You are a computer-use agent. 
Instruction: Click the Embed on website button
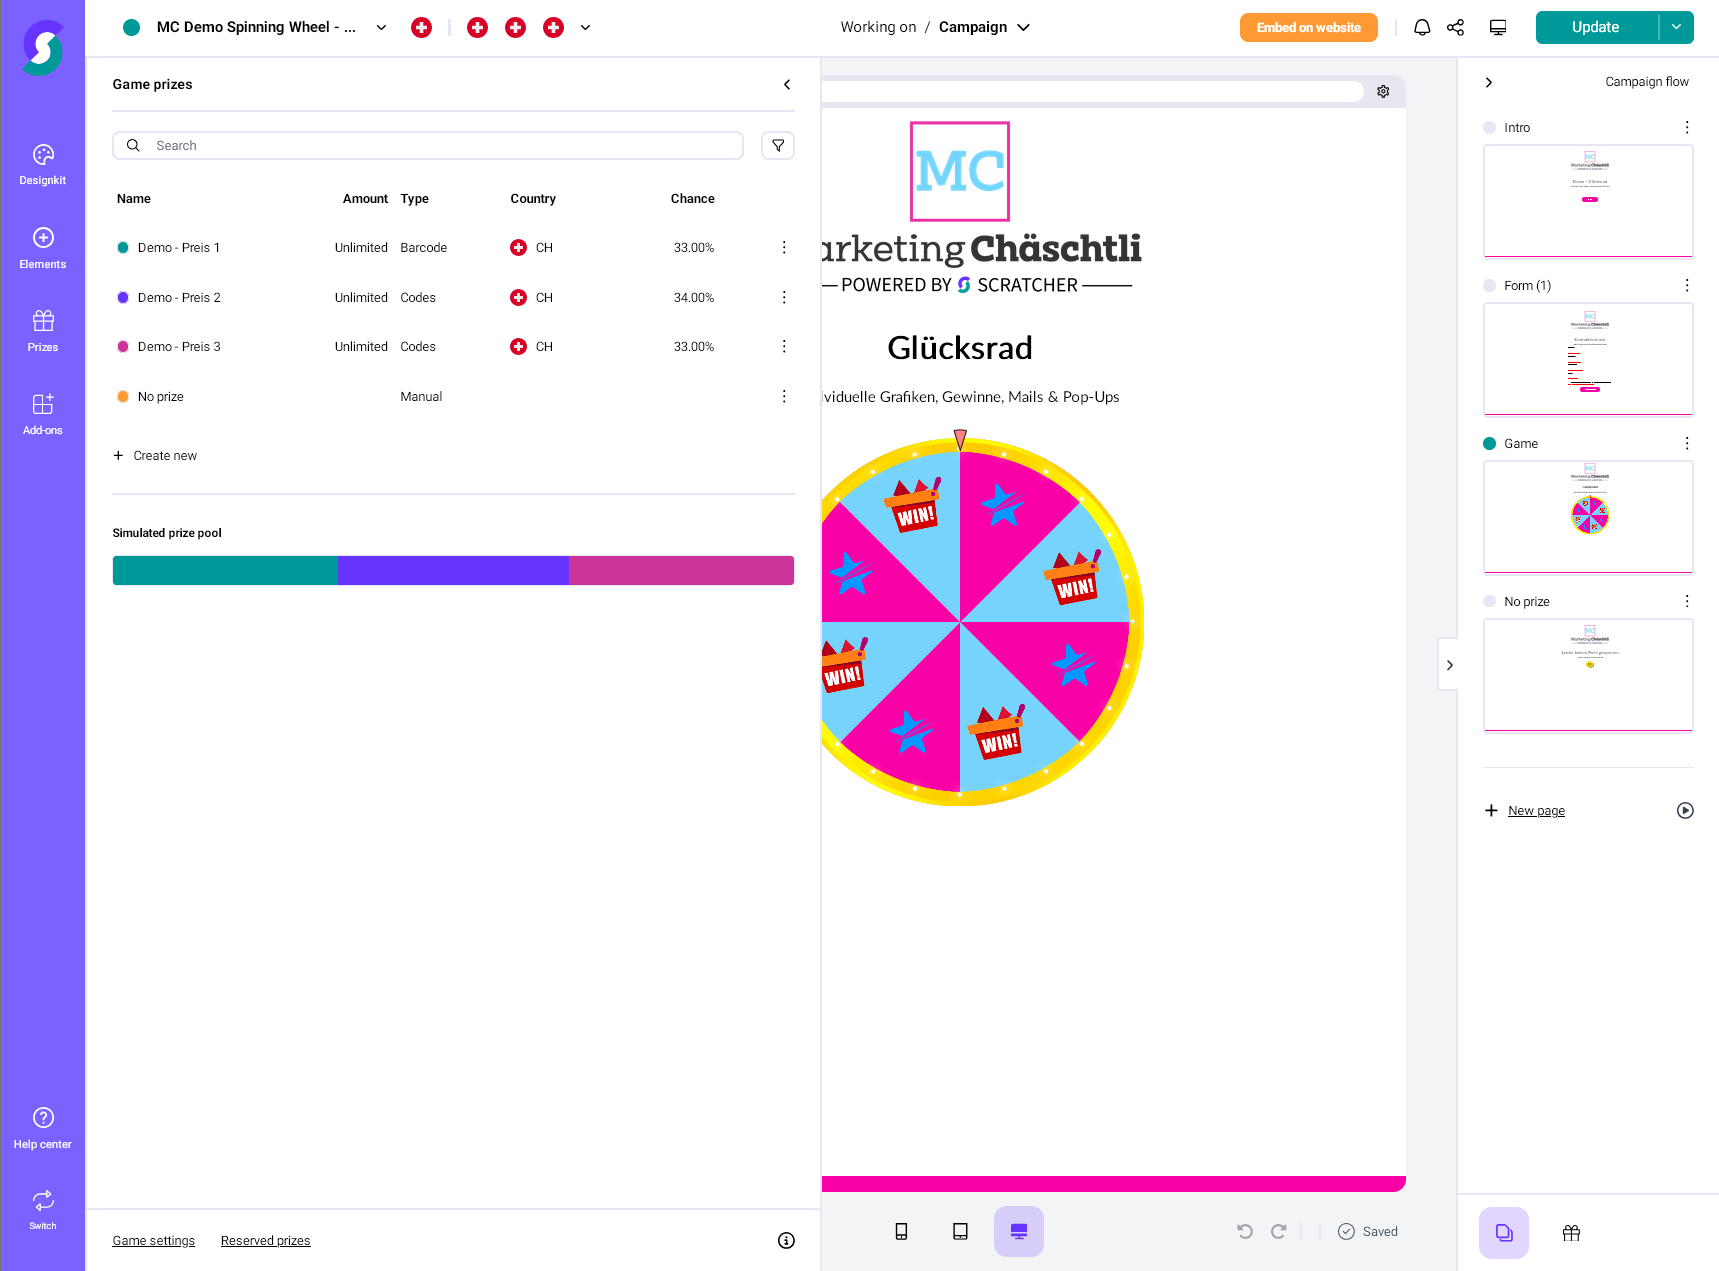(1308, 27)
